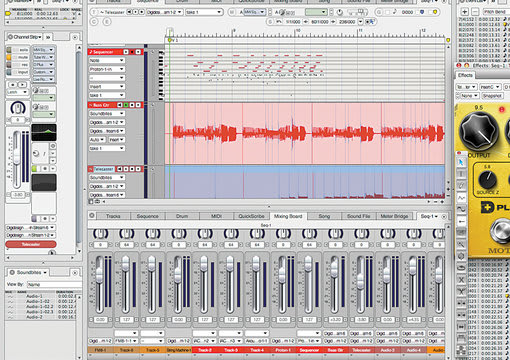Click the Channel Strip panel close circle

75,37
